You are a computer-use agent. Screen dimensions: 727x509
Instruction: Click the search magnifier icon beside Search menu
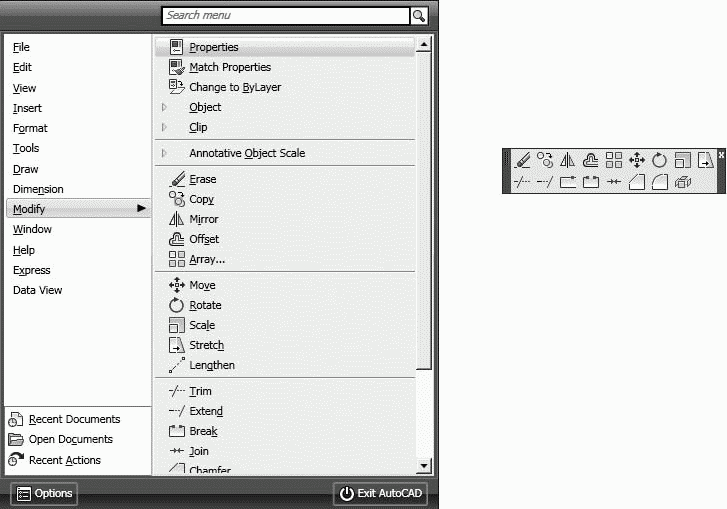coord(419,16)
